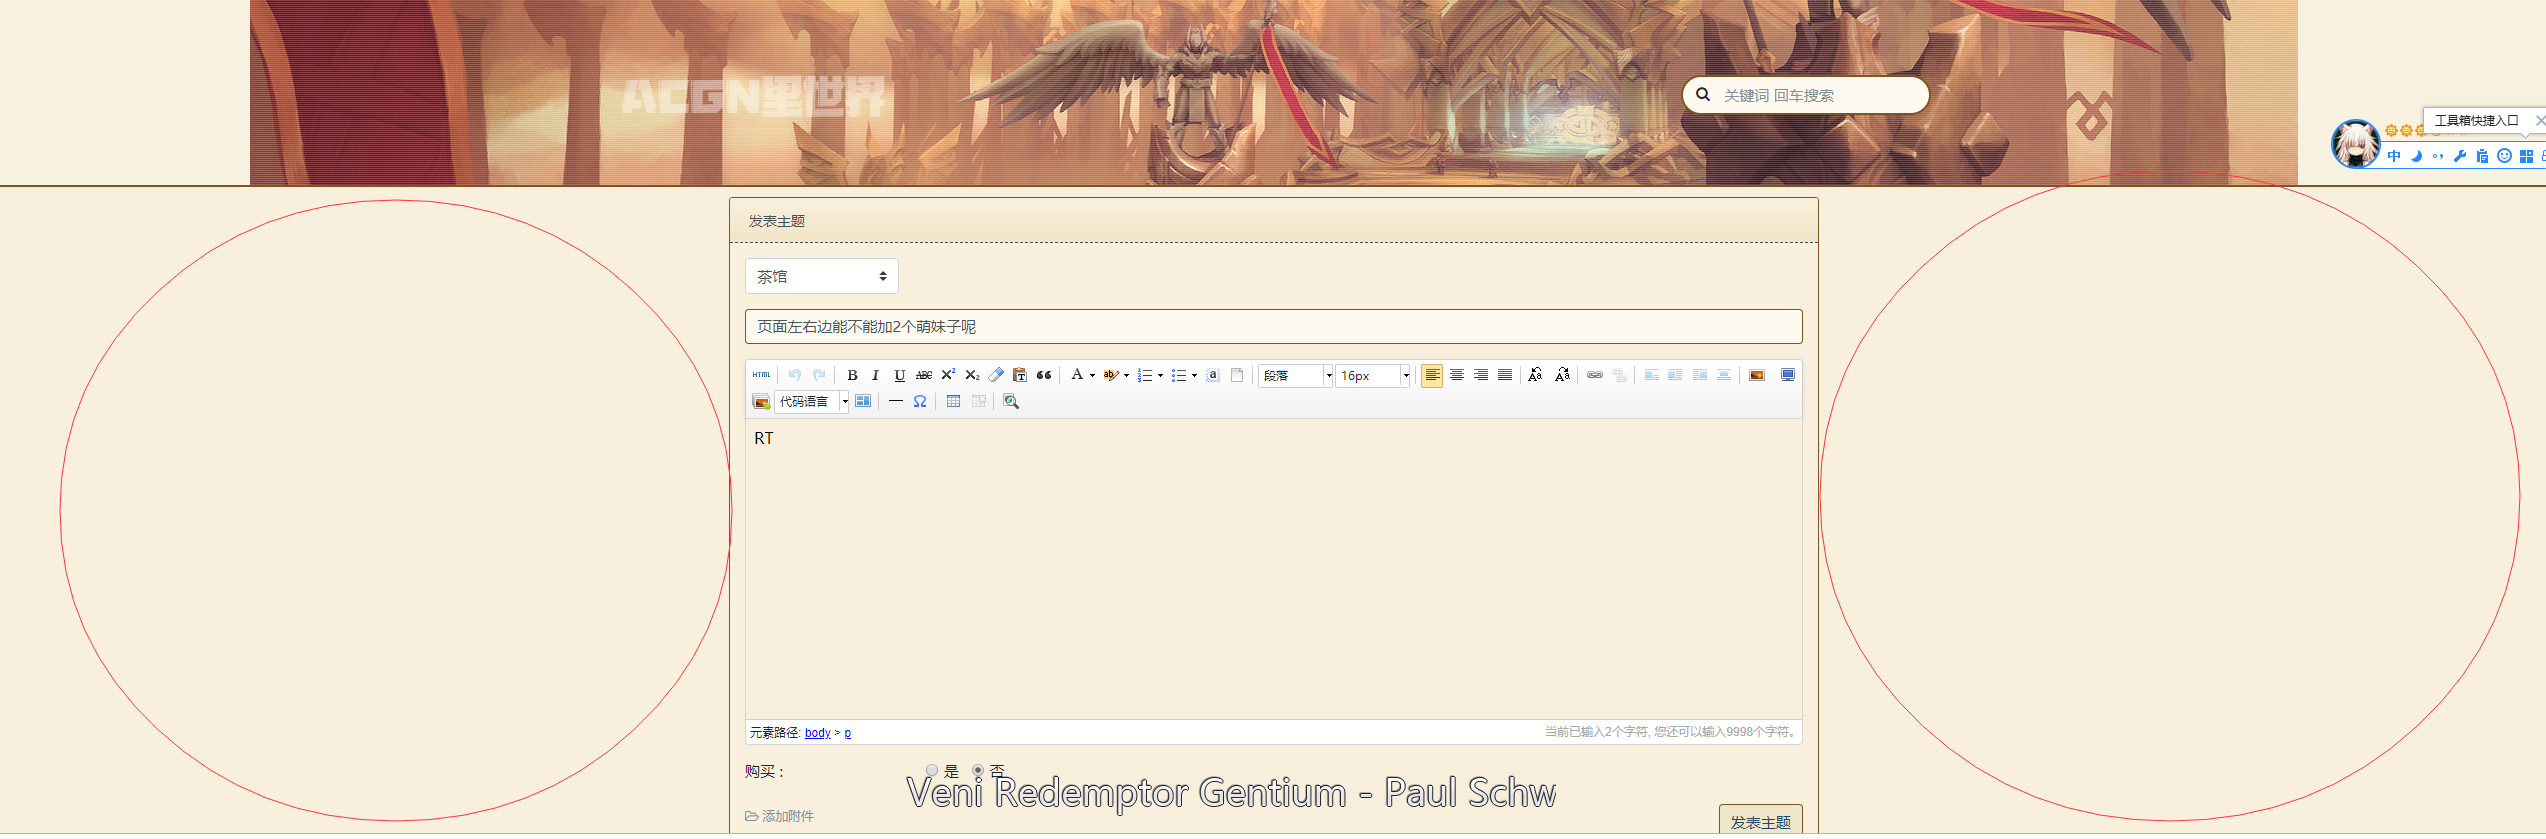Click the search magnifier icon
The image size is (2546, 839).
(x=1703, y=95)
